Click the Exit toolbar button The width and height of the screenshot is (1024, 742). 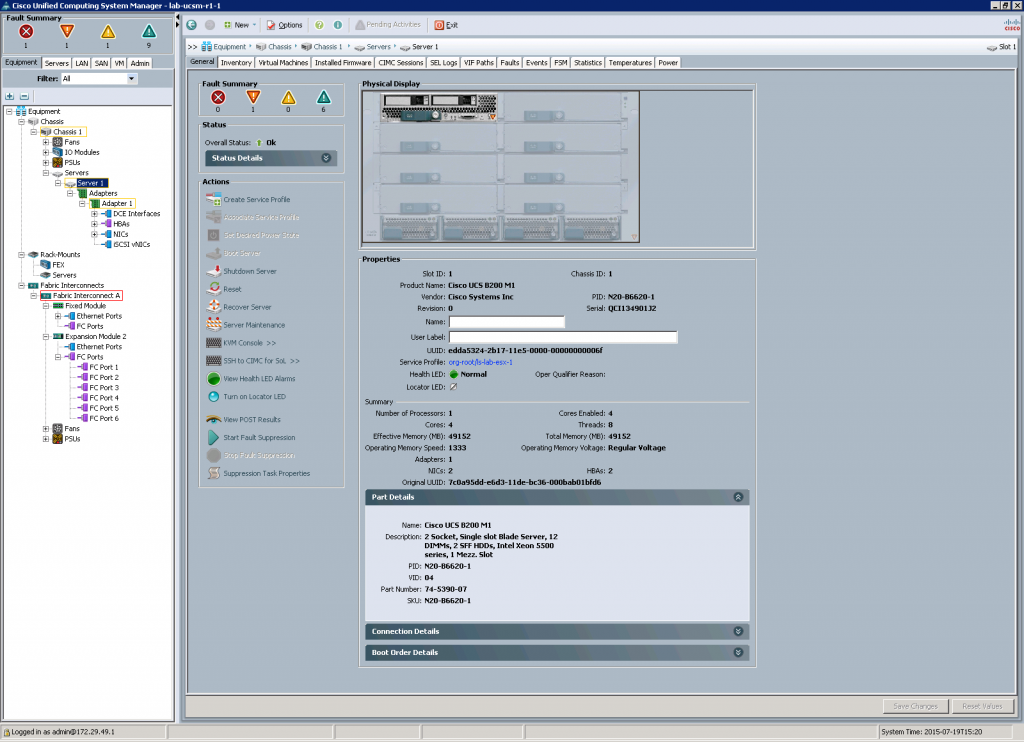pyautogui.click(x=446, y=25)
